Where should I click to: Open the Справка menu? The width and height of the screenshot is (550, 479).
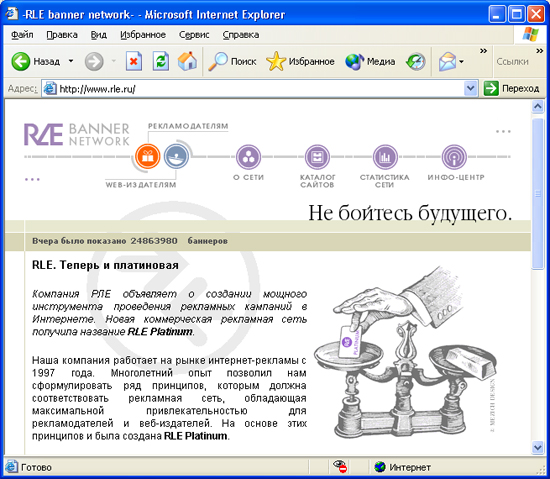pyautogui.click(x=241, y=35)
